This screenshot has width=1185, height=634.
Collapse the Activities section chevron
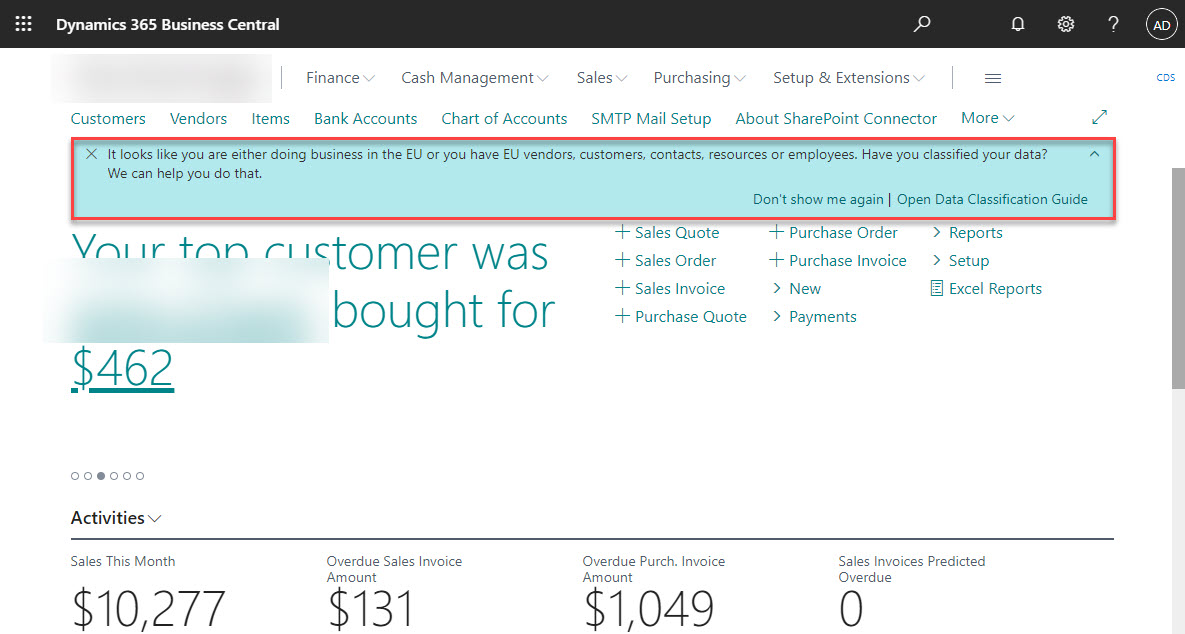pos(156,518)
